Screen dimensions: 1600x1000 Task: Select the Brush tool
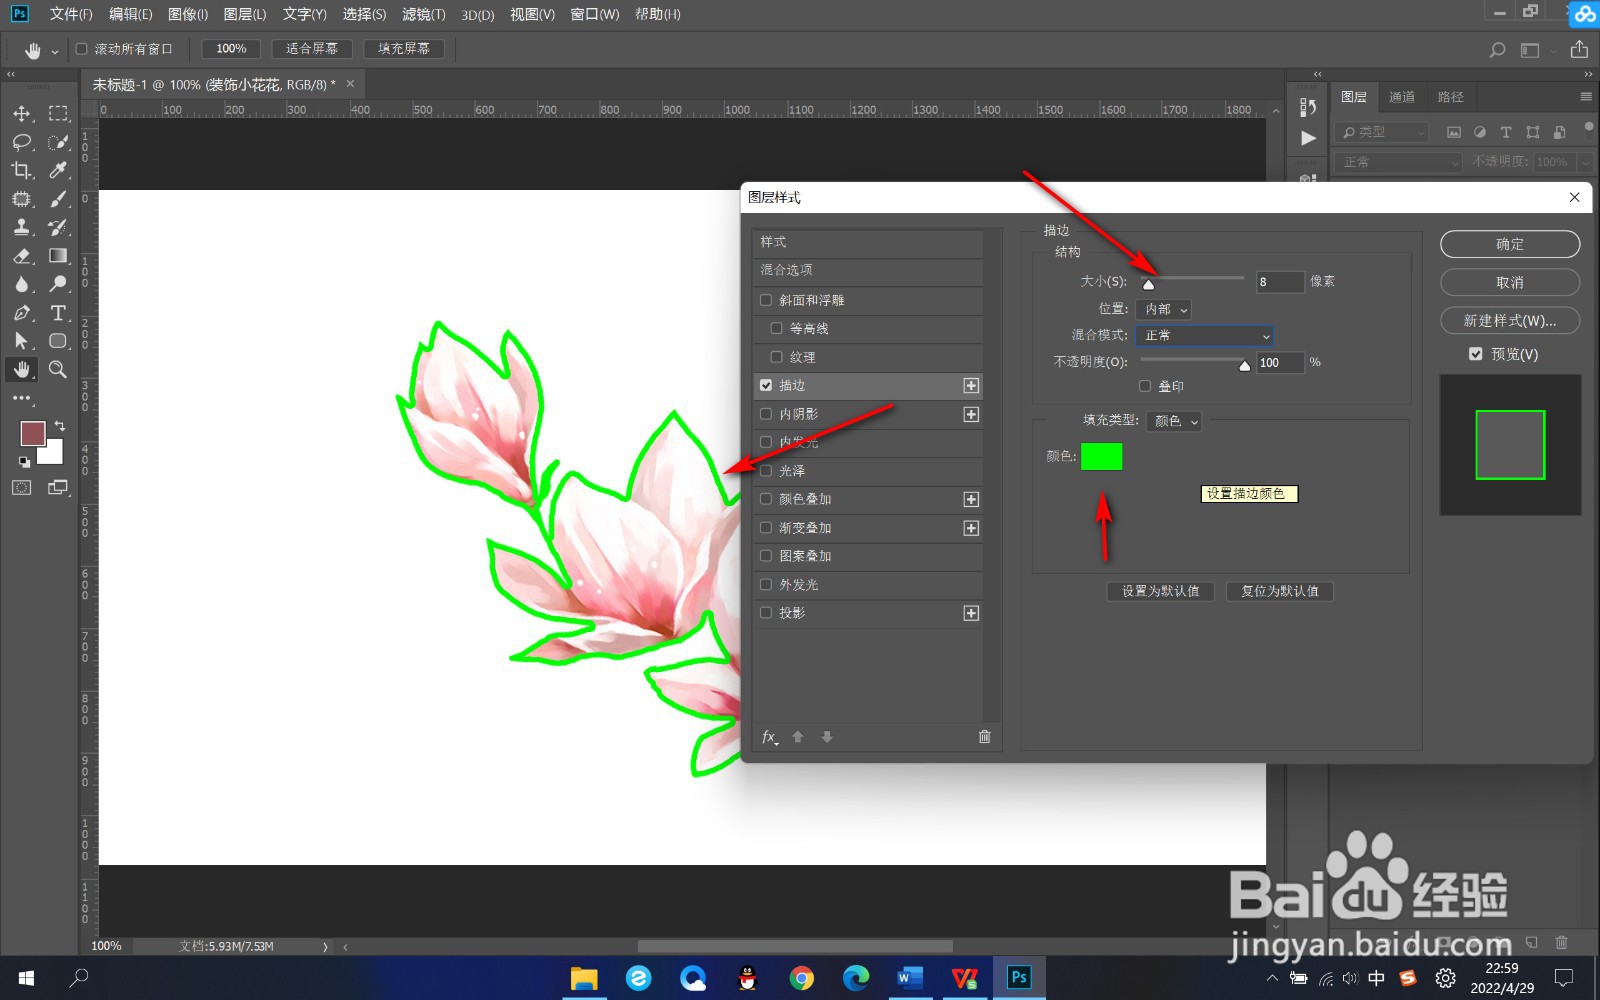tap(58, 199)
